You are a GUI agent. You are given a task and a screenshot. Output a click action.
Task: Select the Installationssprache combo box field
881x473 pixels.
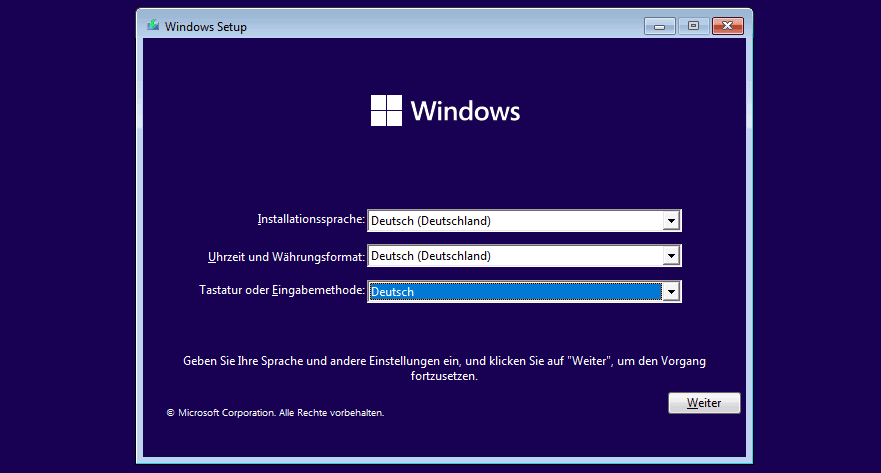[x=524, y=221]
